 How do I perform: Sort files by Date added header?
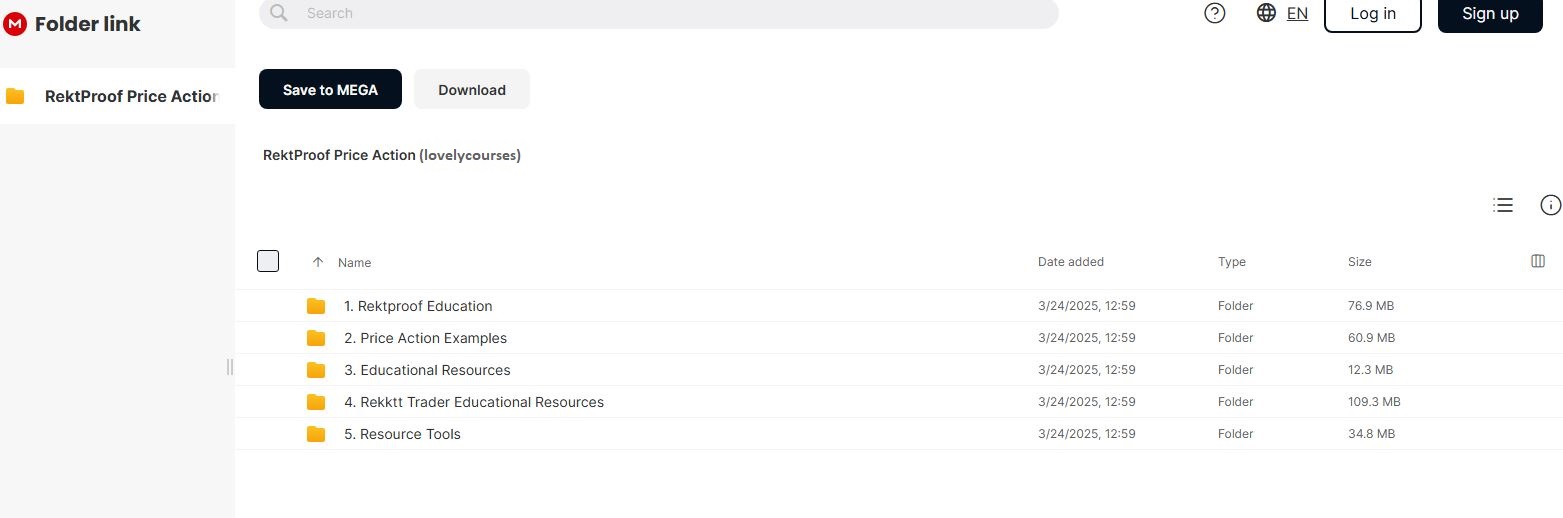1070,262
